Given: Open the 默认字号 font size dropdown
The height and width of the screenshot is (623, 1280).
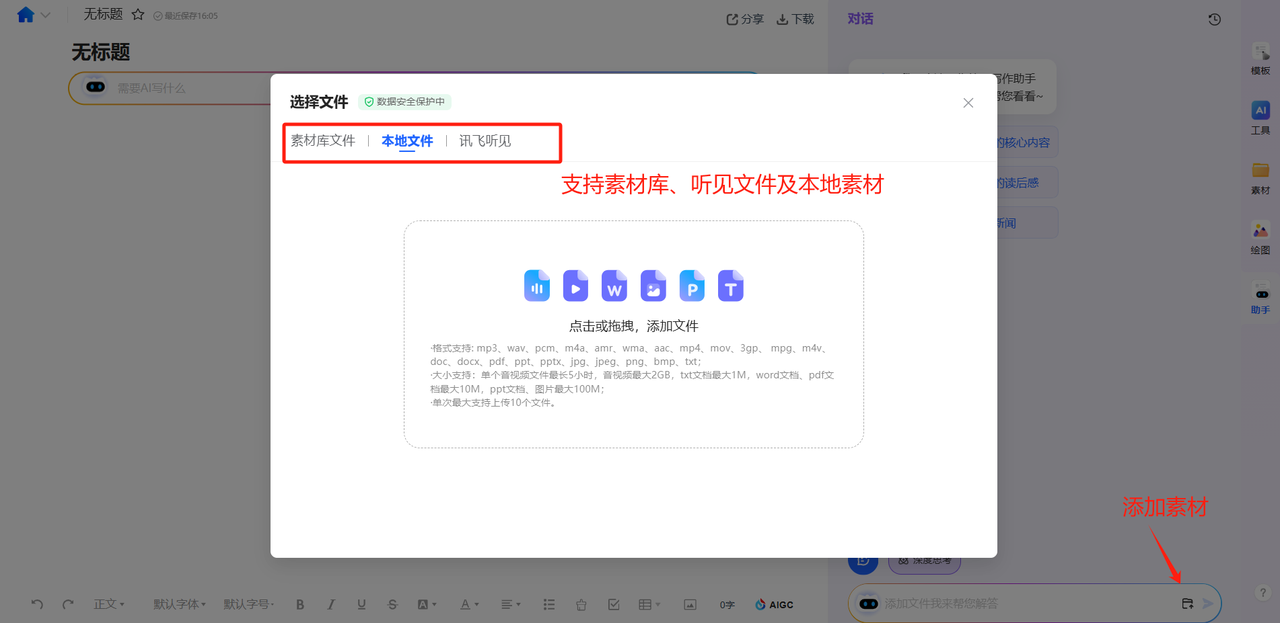Looking at the screenshot, I should [250, 604].
